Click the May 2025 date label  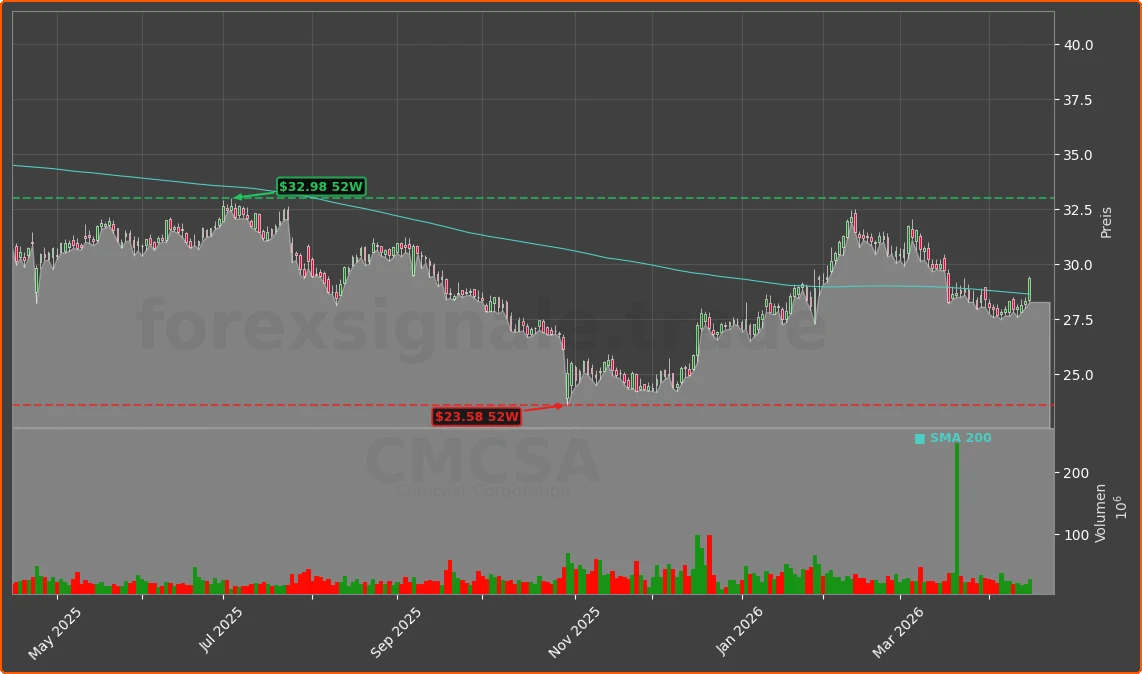pos(55,634)
